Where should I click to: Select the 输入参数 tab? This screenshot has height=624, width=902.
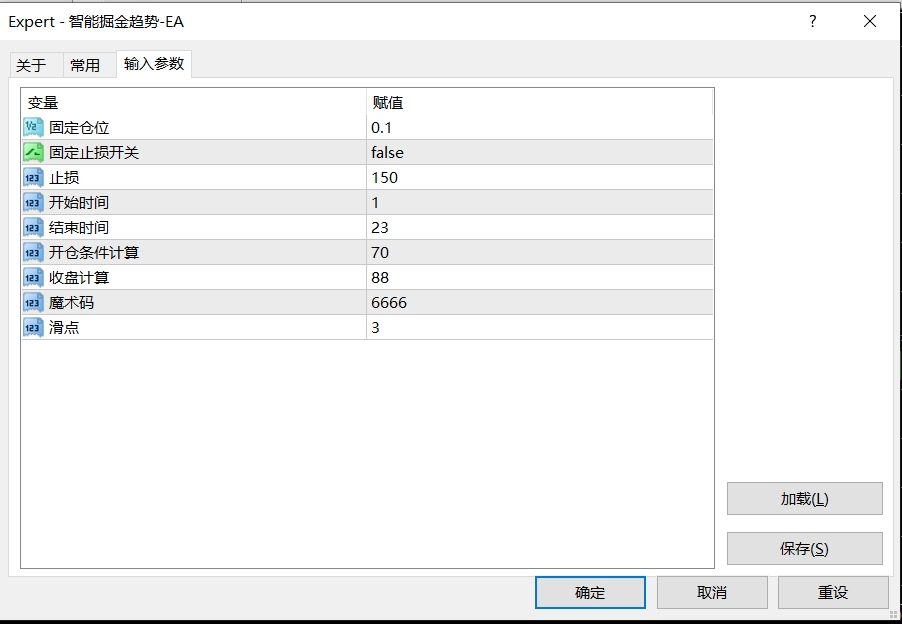pos(154,64)
